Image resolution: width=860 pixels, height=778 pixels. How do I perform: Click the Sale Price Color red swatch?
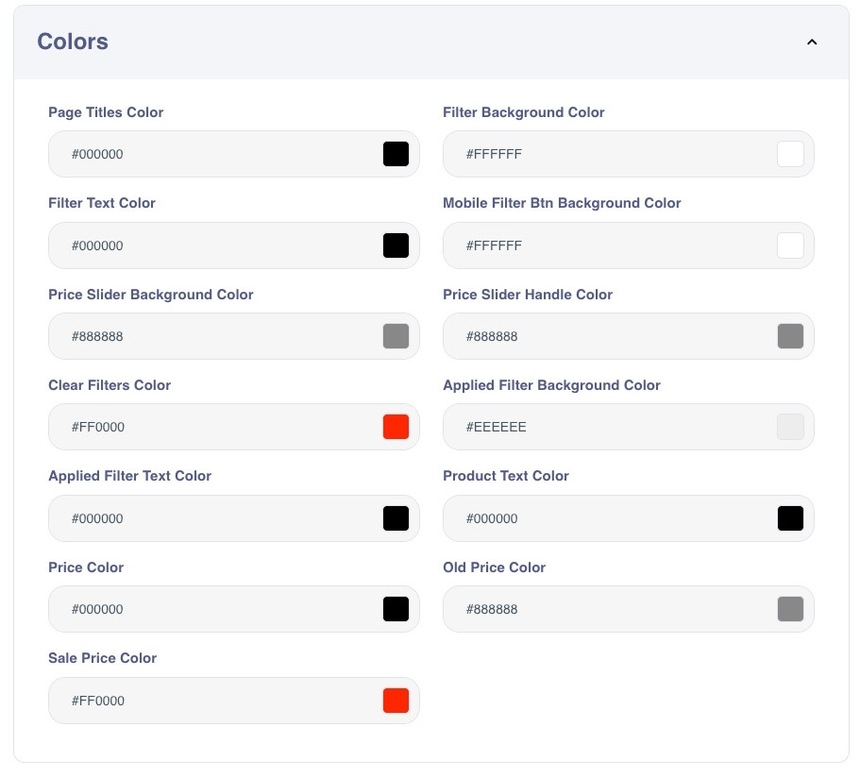396,700
